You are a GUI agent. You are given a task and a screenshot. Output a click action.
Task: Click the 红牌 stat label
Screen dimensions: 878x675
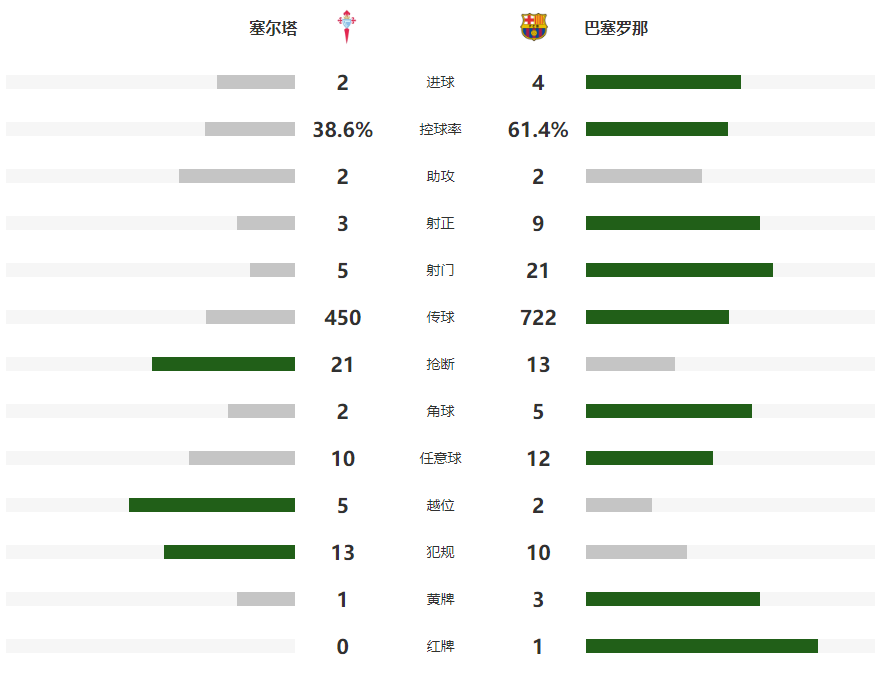tap(440, 646)
